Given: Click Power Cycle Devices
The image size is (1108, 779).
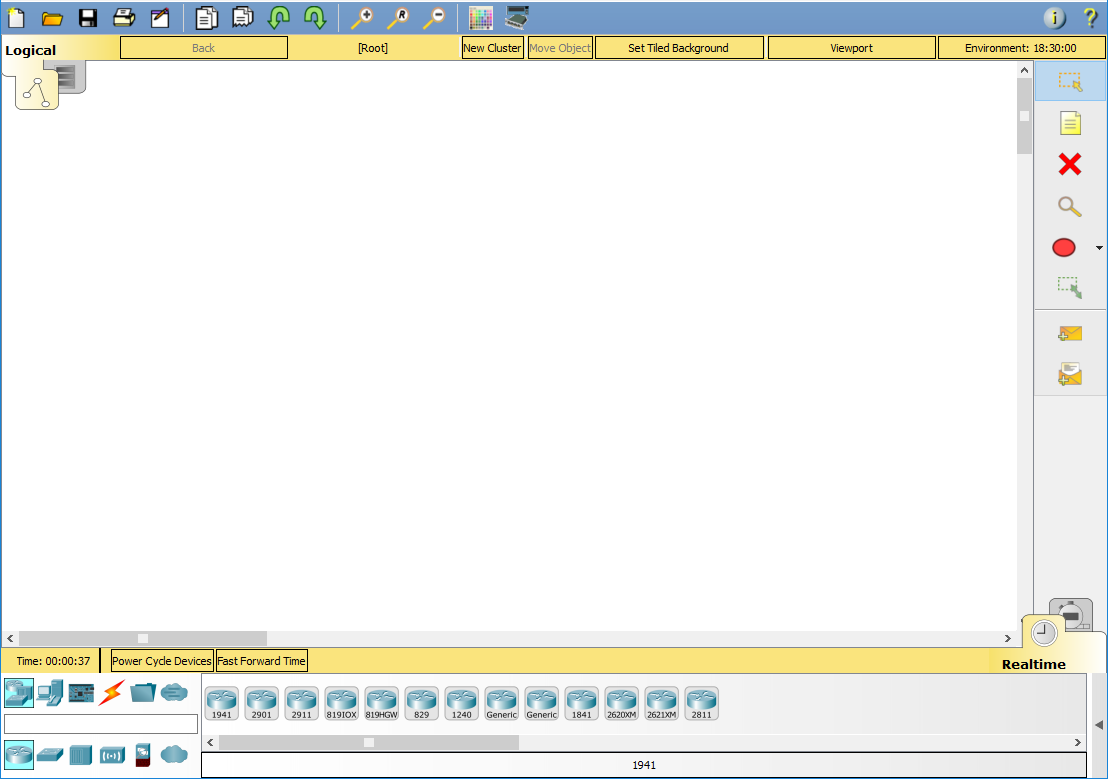Looking at the screenshot, I should coord(162,661).
